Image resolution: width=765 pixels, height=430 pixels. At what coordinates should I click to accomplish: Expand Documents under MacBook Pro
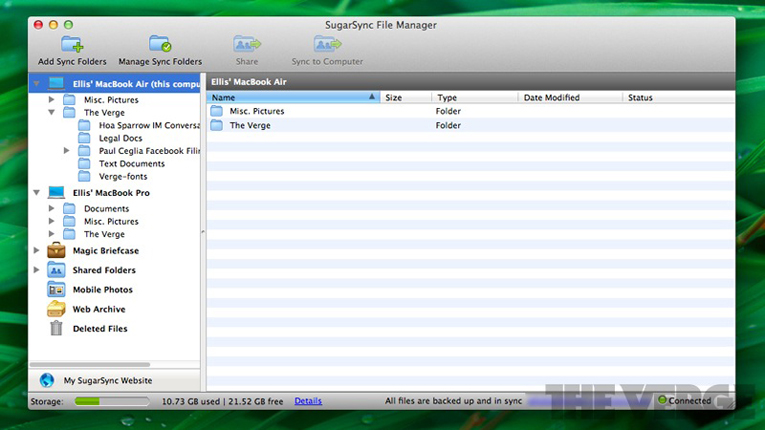coord(51,208)
